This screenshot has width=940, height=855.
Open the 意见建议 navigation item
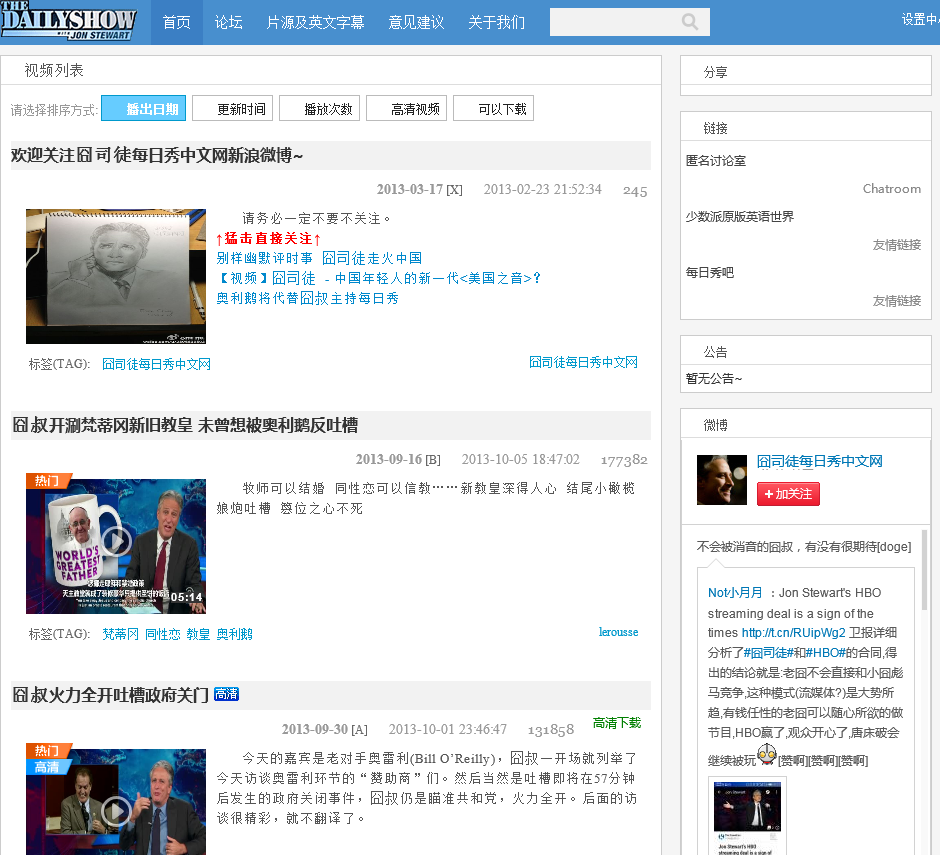416,22
